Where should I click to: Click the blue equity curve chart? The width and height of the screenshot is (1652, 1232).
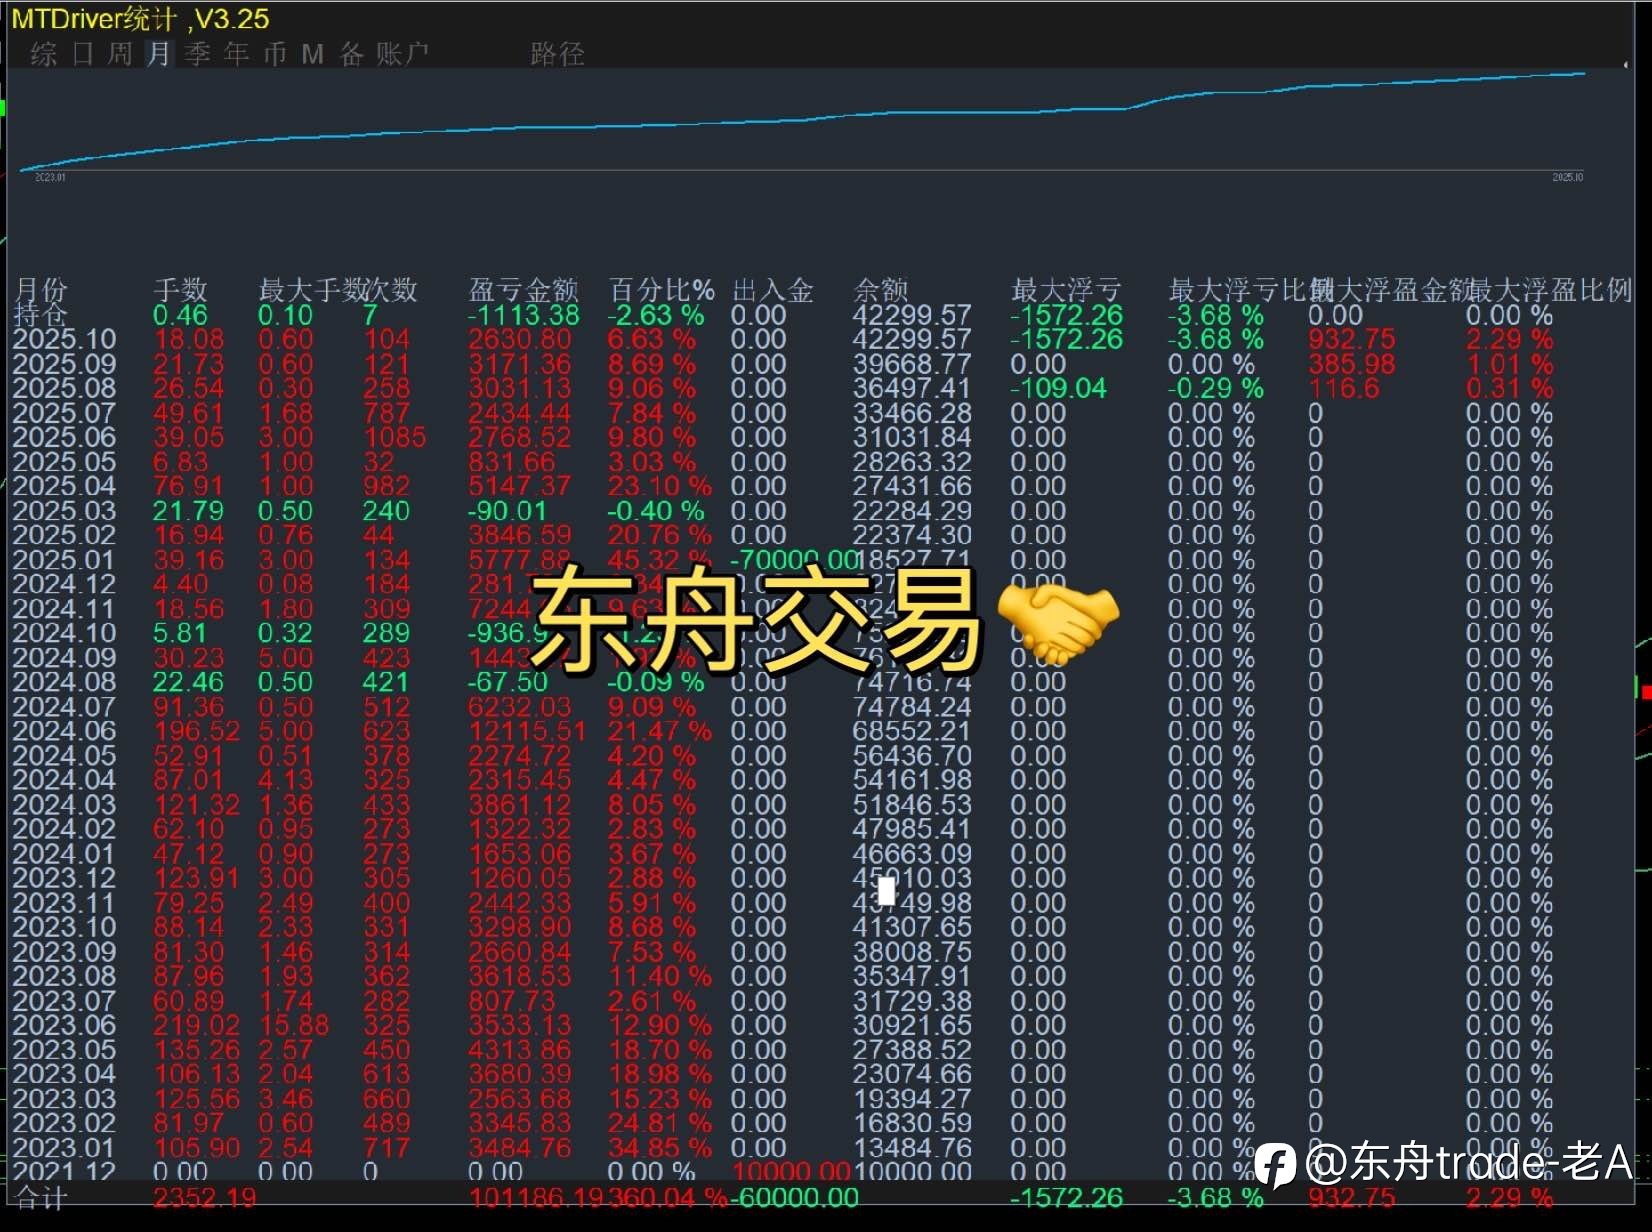(803, 120)
